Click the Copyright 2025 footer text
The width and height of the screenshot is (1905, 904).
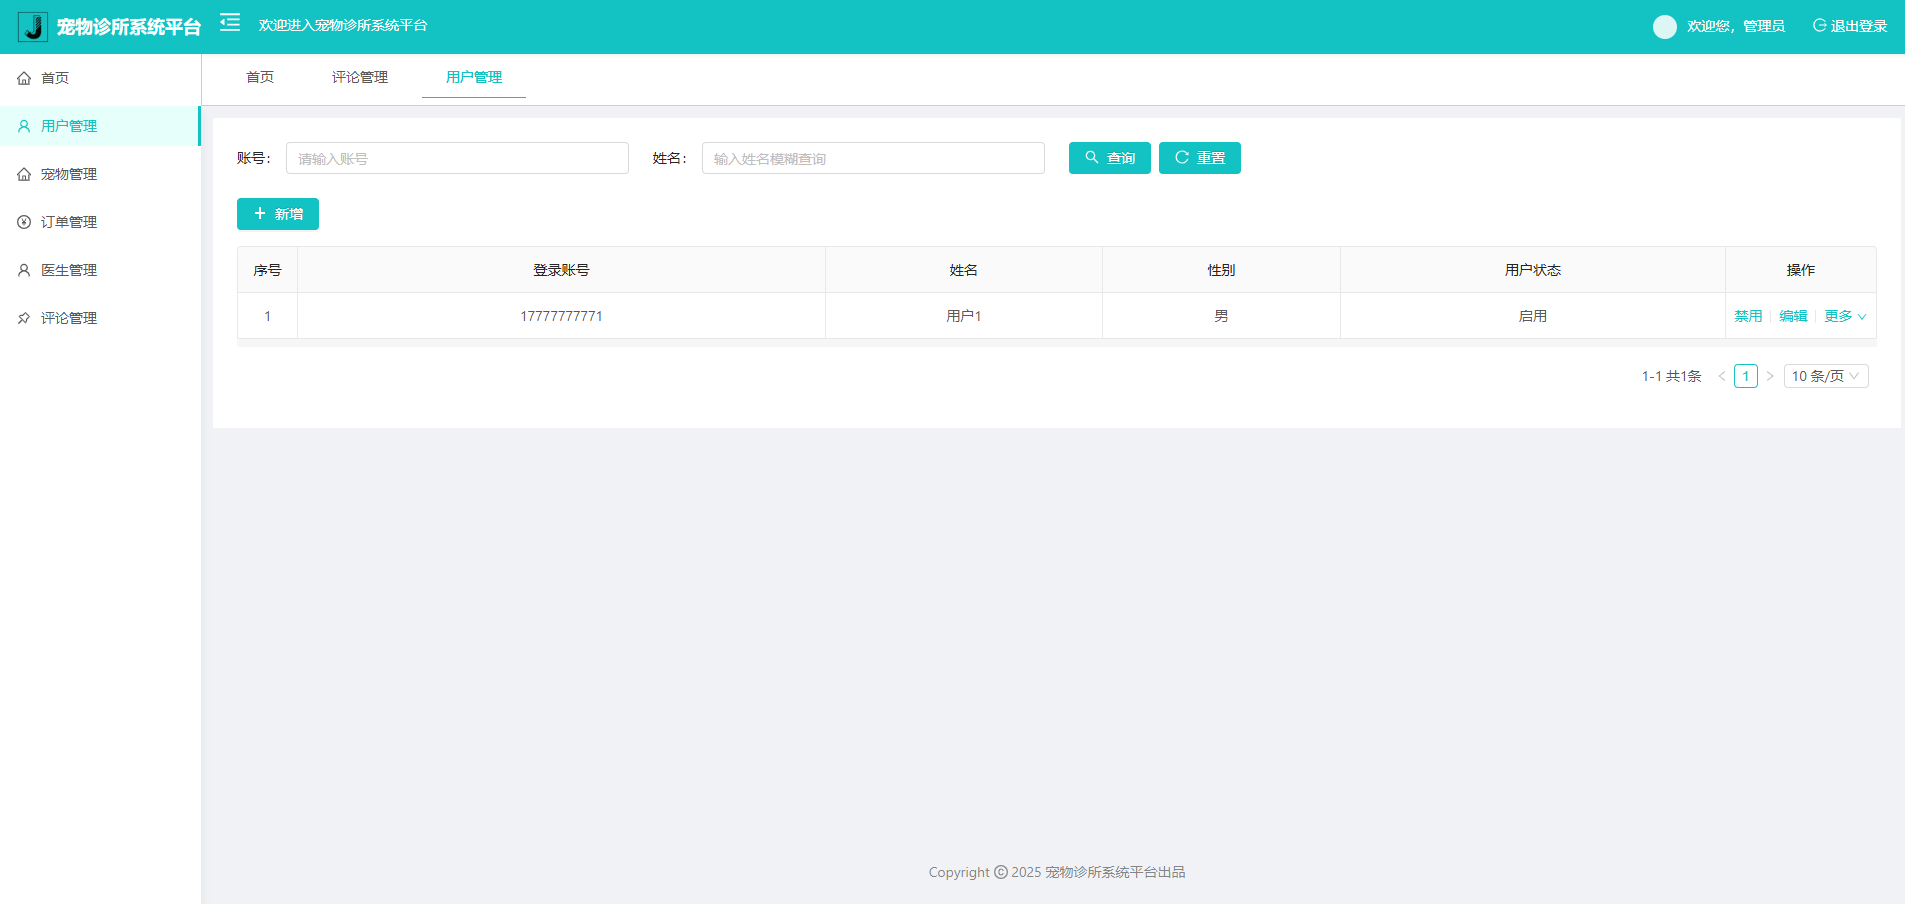pos(1057,872)
